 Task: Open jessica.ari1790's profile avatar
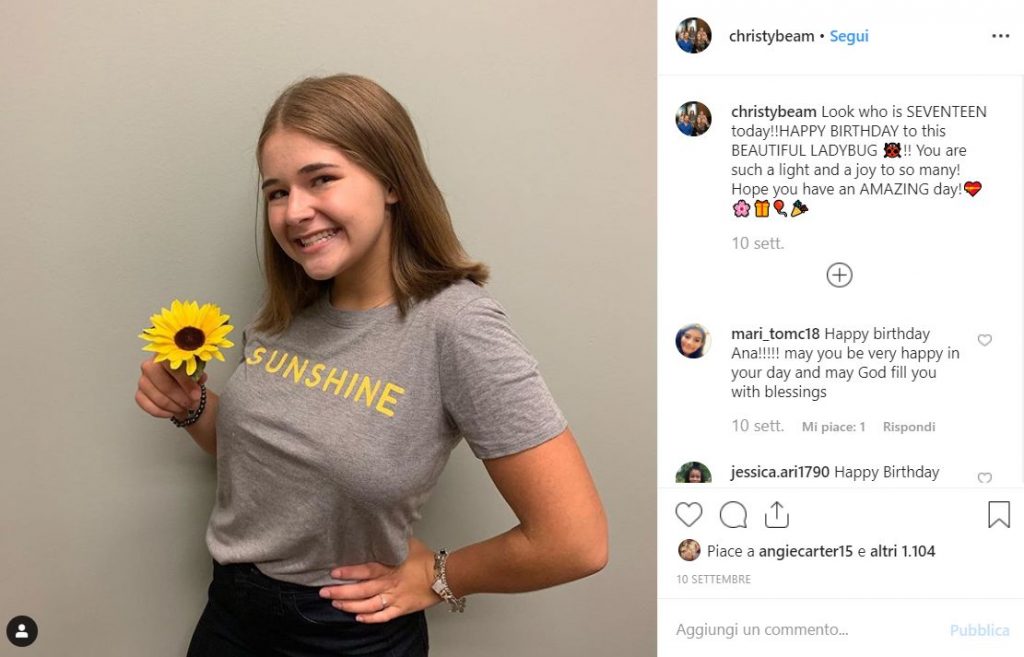coord(694,474)
